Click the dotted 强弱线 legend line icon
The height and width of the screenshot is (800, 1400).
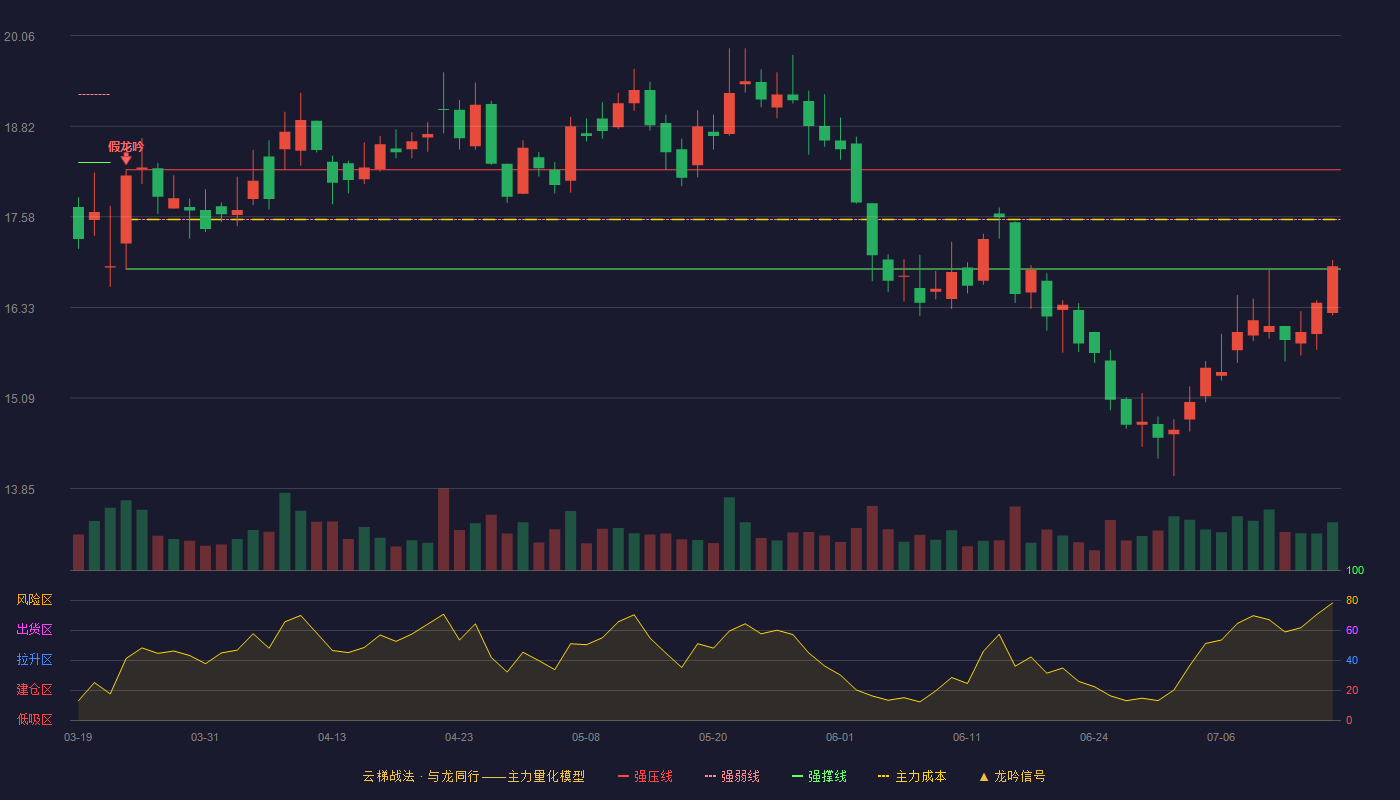tap(710, 776)
